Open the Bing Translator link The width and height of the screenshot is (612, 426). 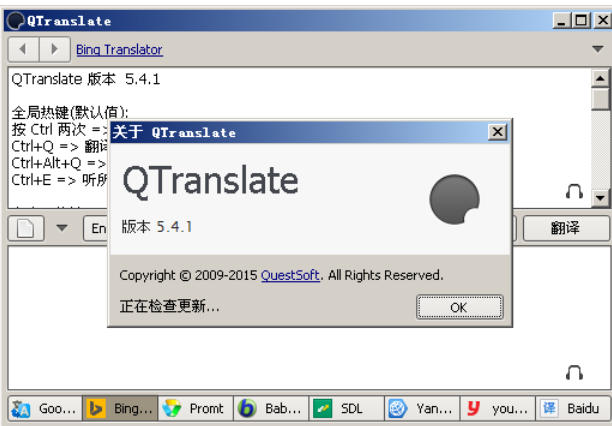[119, 50]
